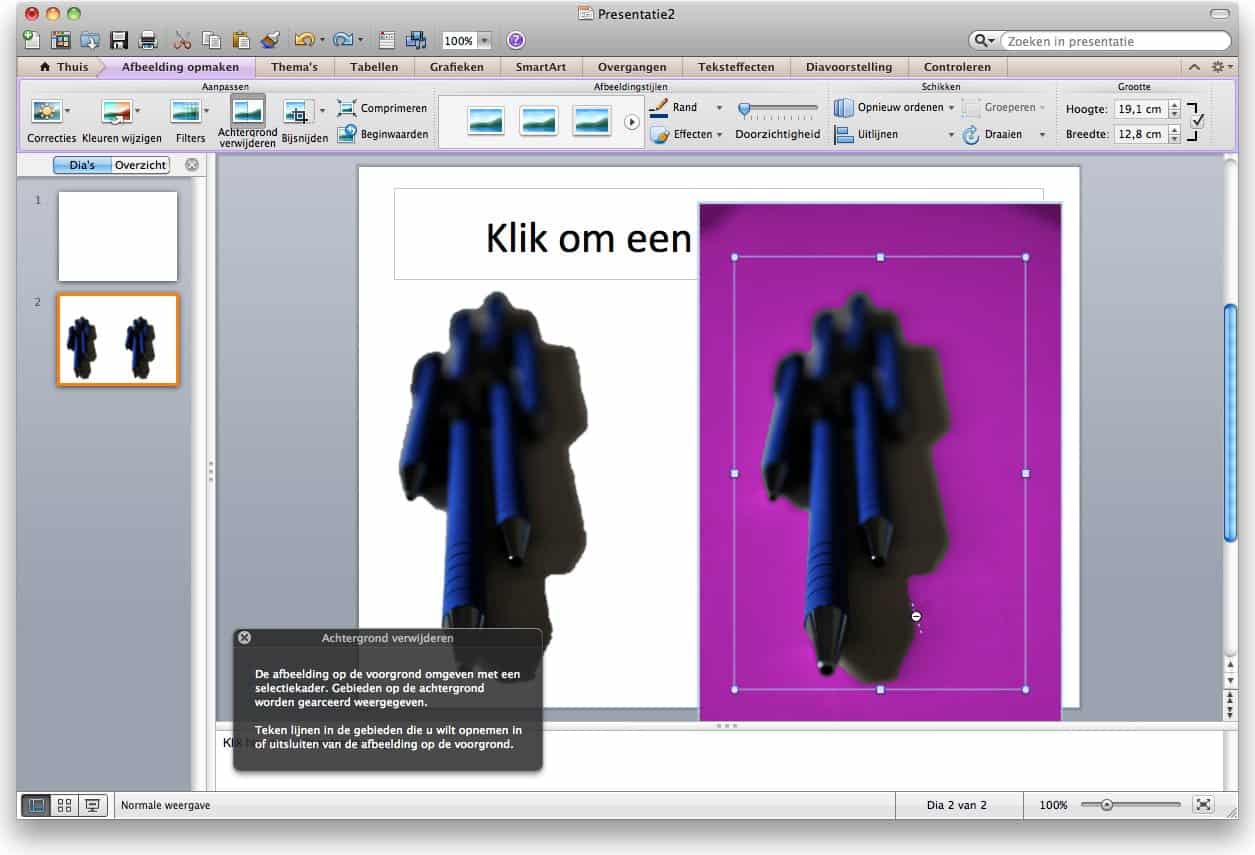This screenshot has height=855, width=1255.
Task: Switch to the Thema's tab
Action: tap(294, 67)
